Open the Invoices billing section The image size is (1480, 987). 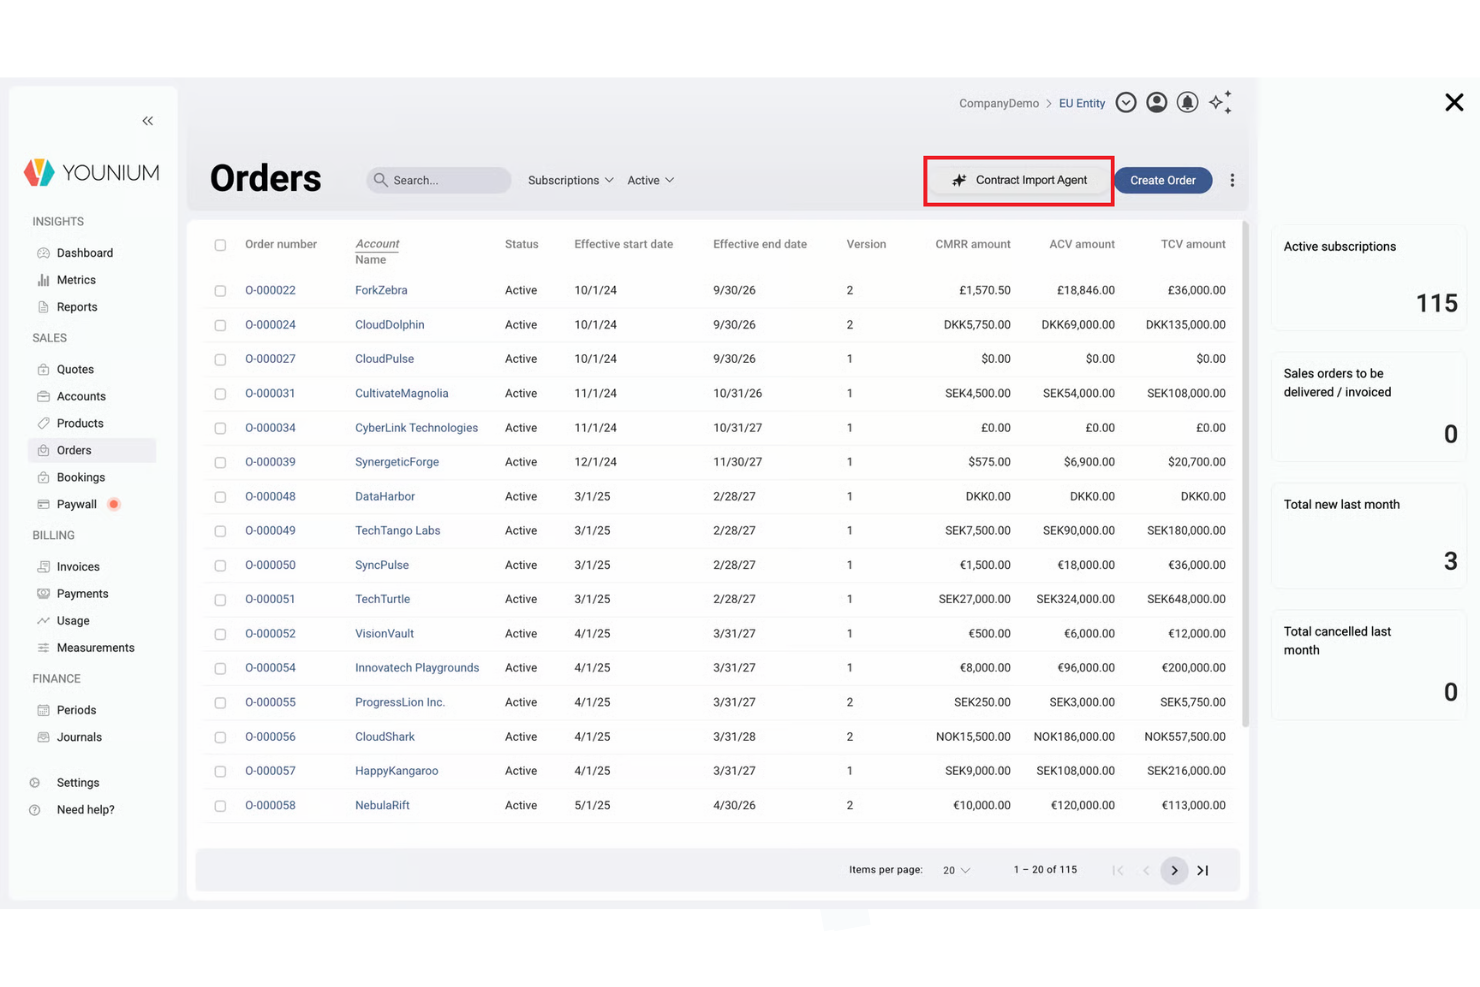point(76,566)
